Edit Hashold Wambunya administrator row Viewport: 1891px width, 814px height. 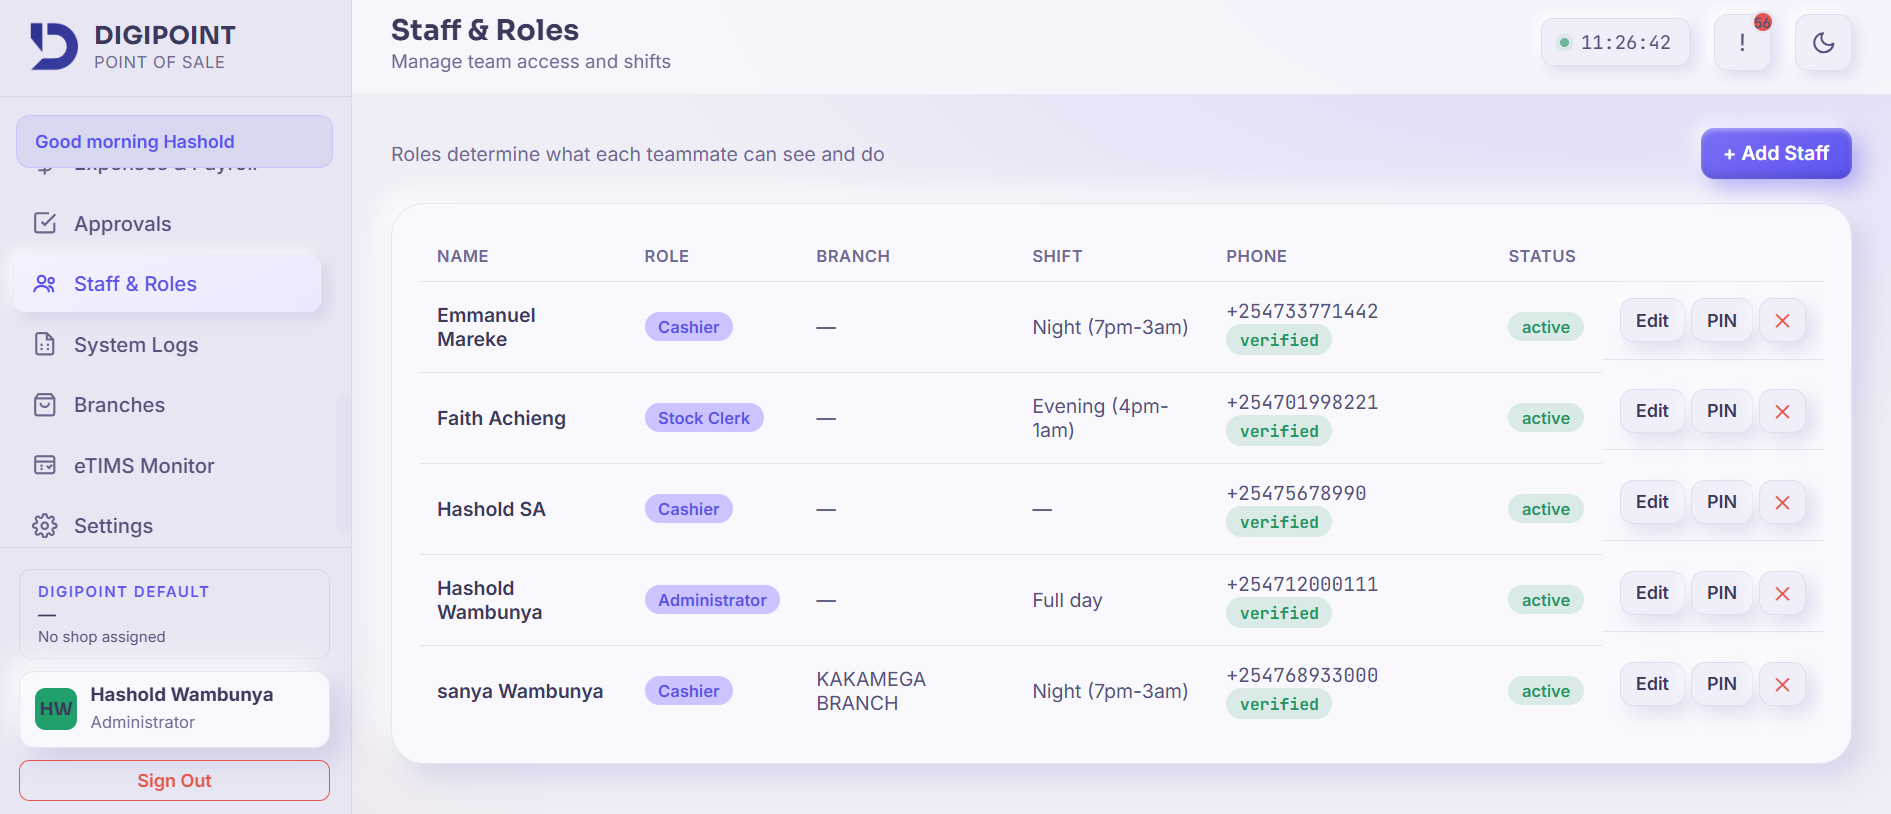point(1652,594)
